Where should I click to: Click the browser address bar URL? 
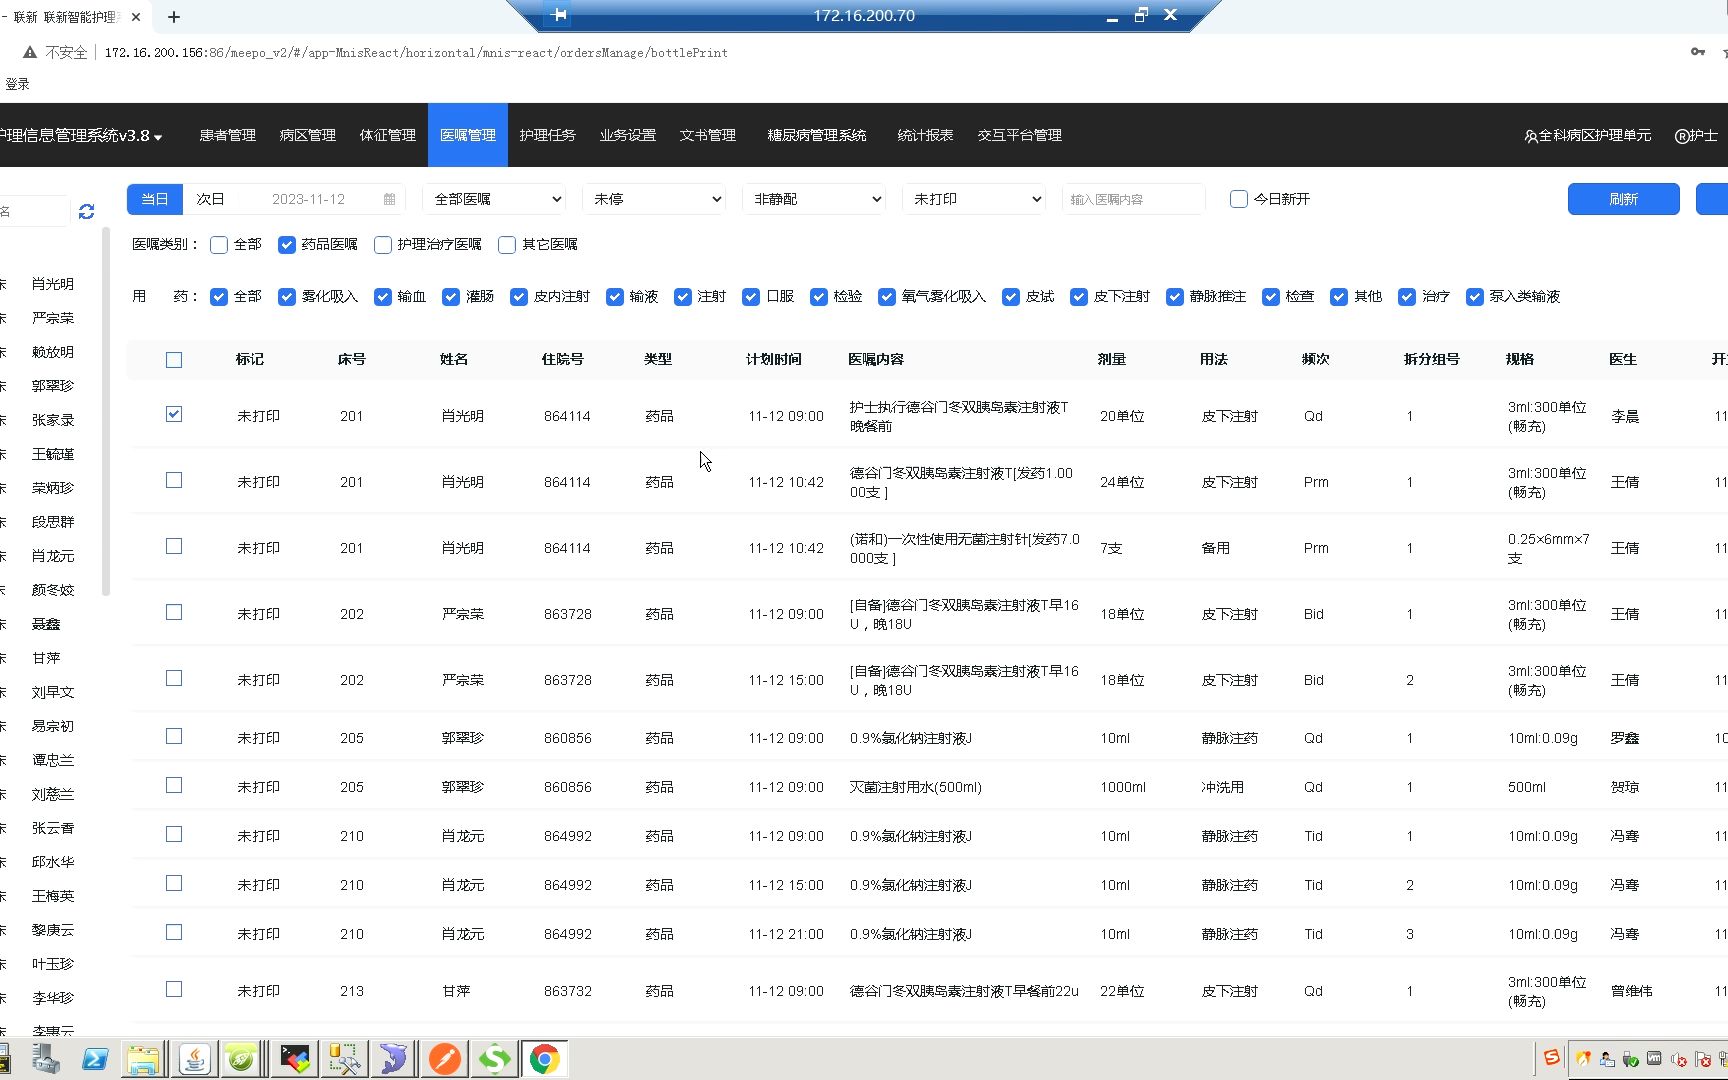pyautogui.click(x=416, y=52)
